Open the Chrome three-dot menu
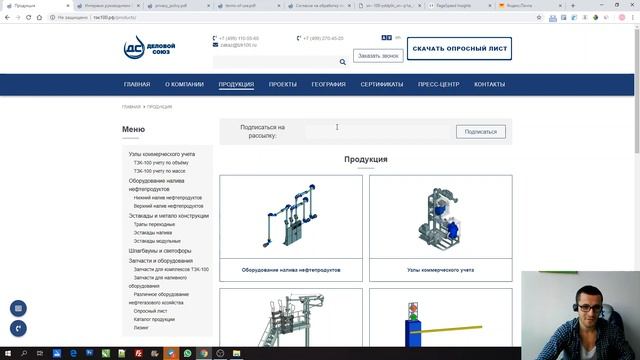Image resolution: width=640 pixels, height=360 pixels. pos(633,18)
